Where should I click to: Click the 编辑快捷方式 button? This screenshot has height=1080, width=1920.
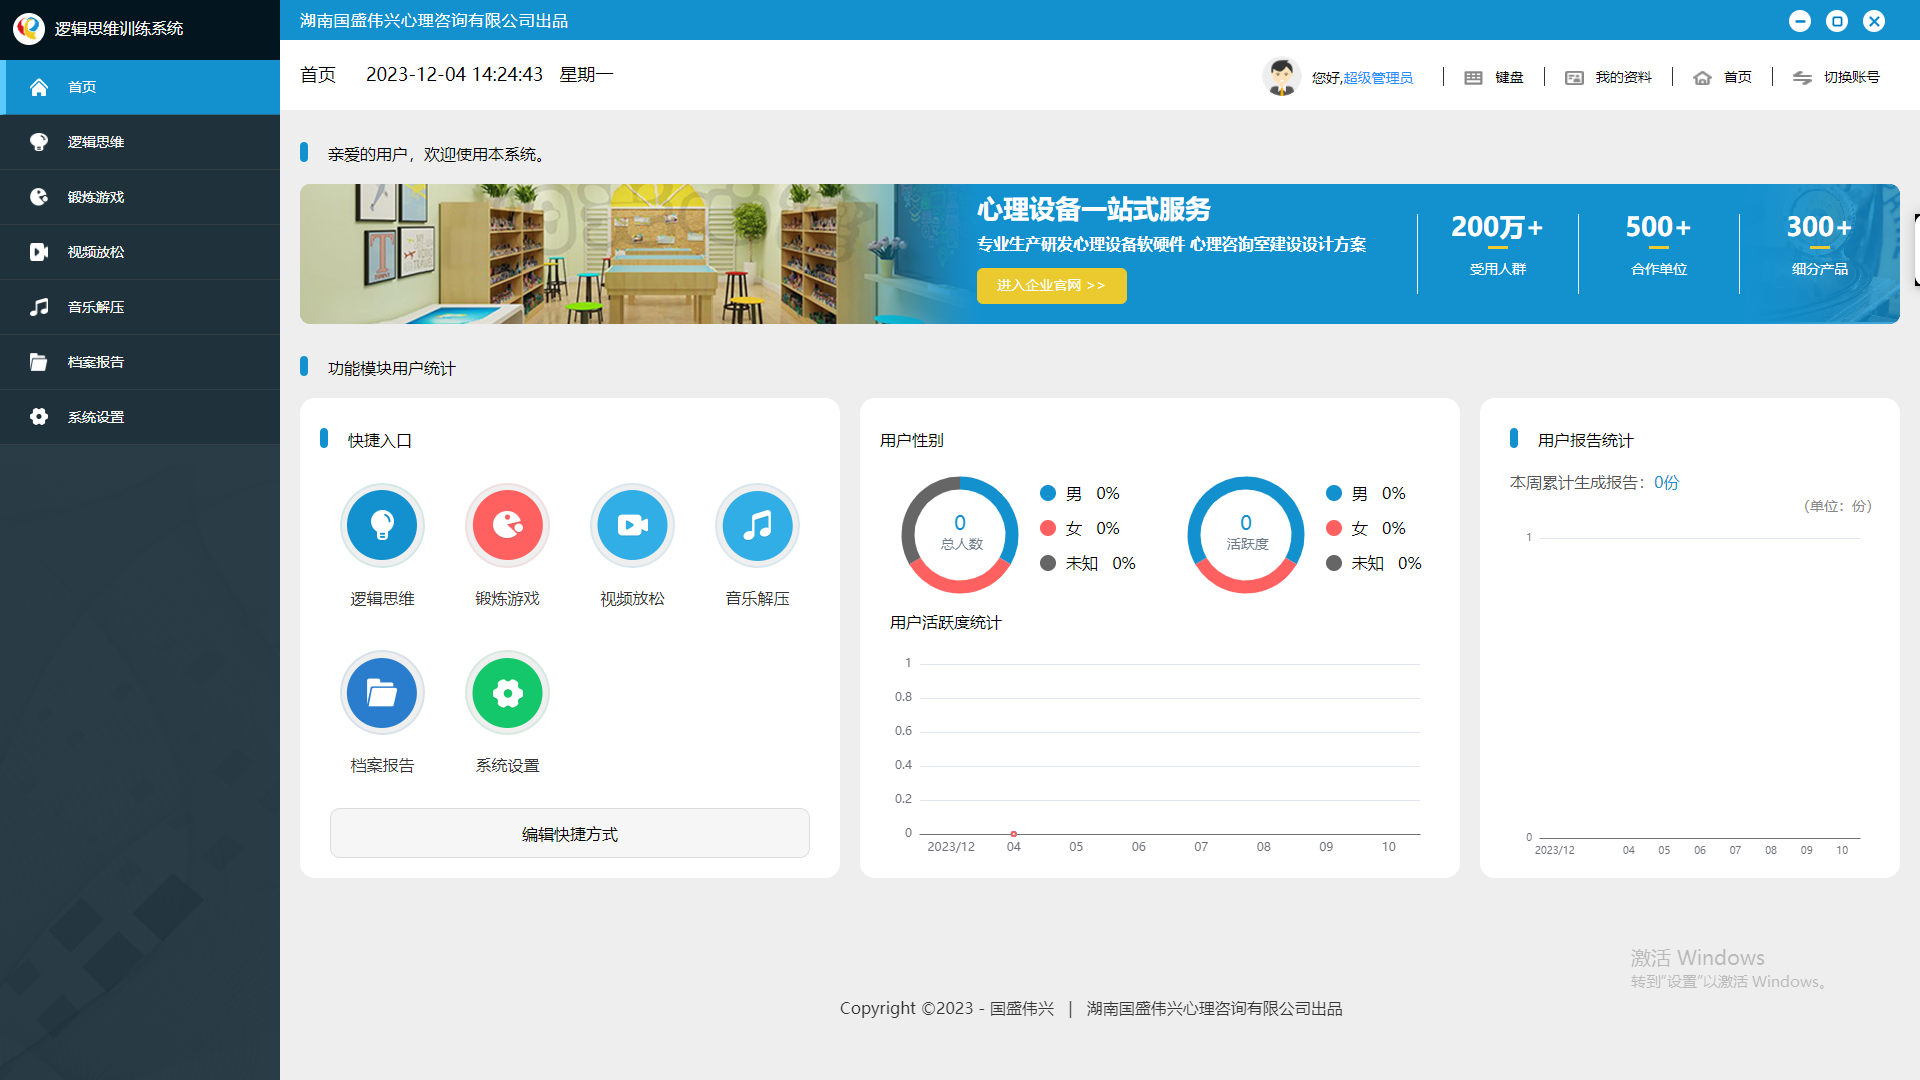tap(569, 834)
